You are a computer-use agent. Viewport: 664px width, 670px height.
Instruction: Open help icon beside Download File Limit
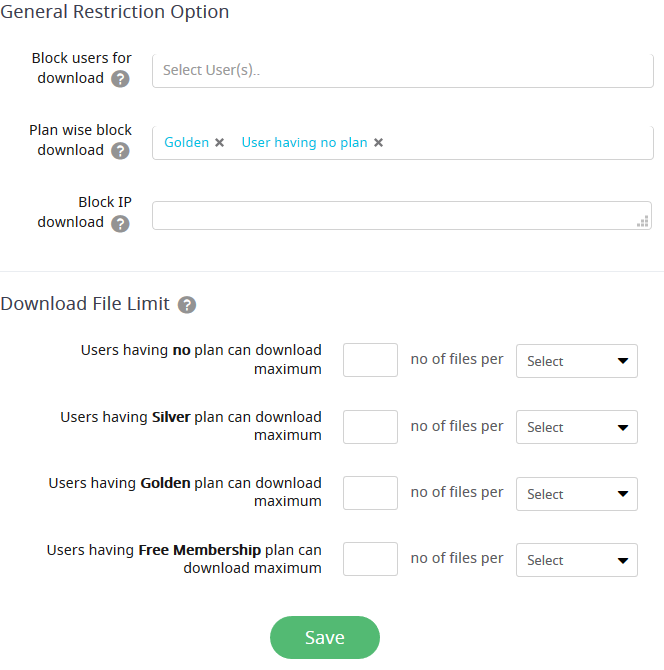pyautogui.click(x=187, y=305)
